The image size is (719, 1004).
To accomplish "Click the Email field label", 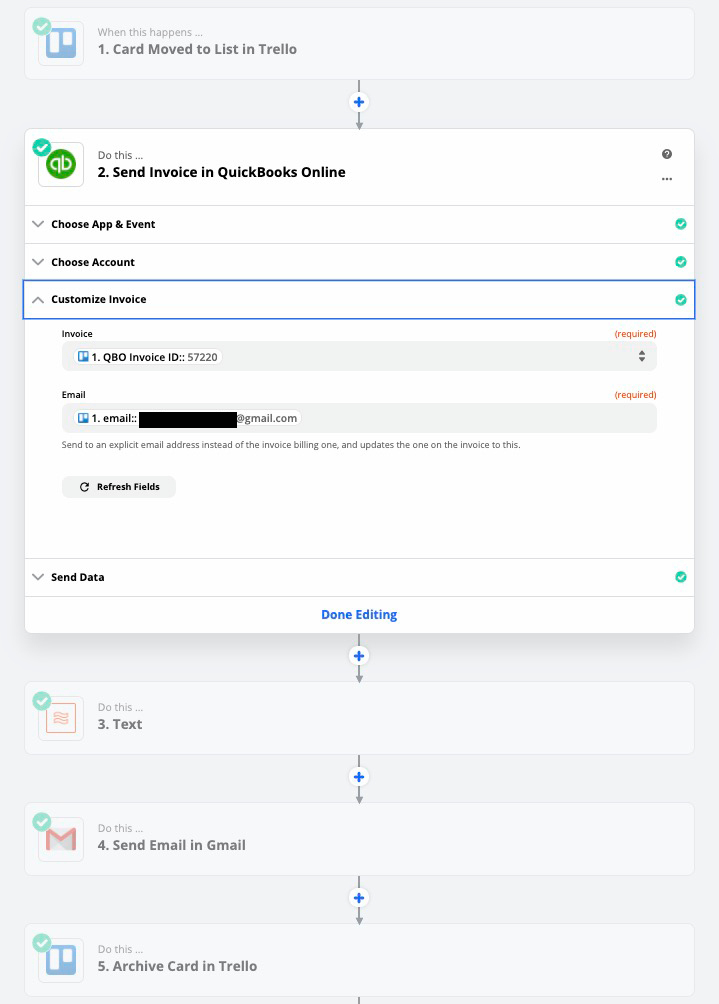I will click(x=74, y=394).
